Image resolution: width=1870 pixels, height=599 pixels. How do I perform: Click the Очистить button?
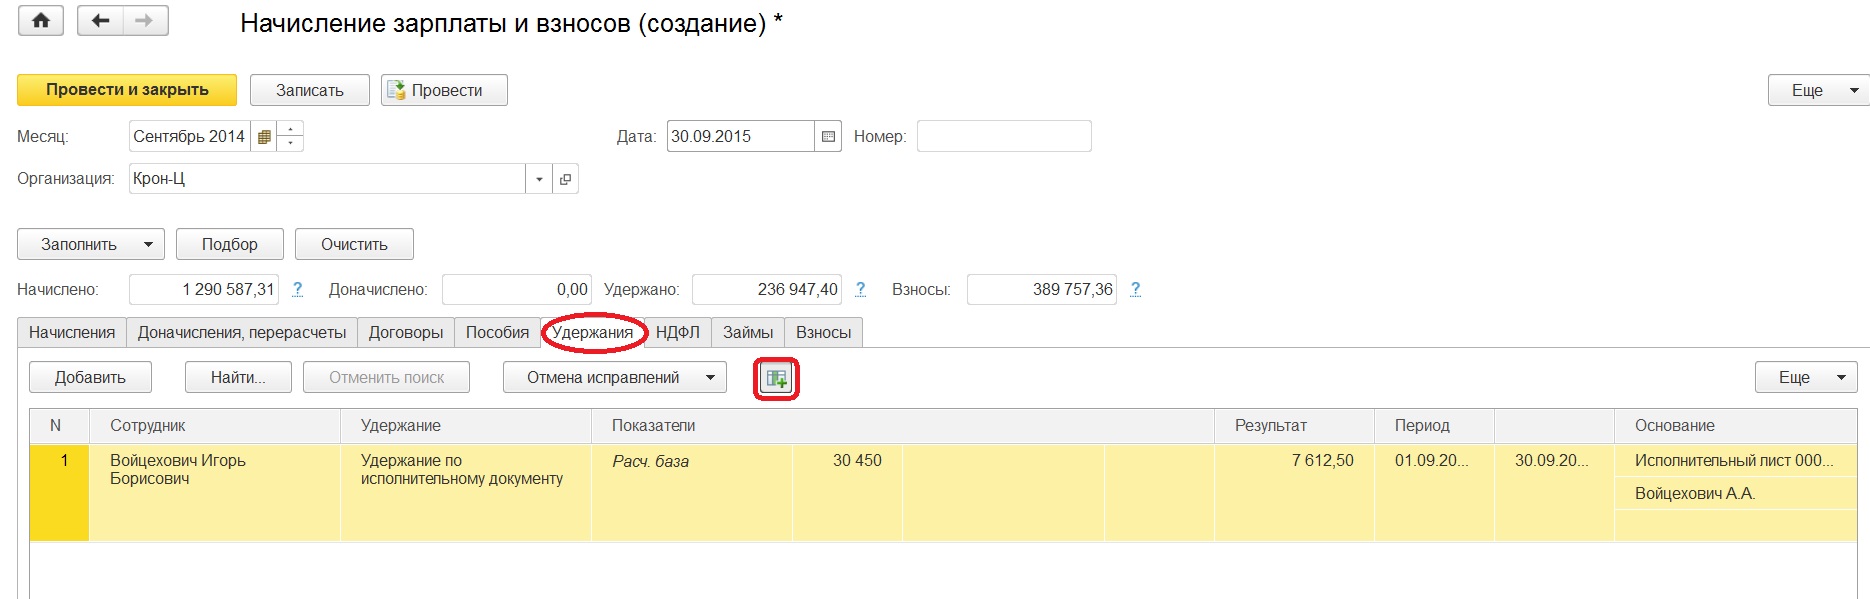coord(354,244)
